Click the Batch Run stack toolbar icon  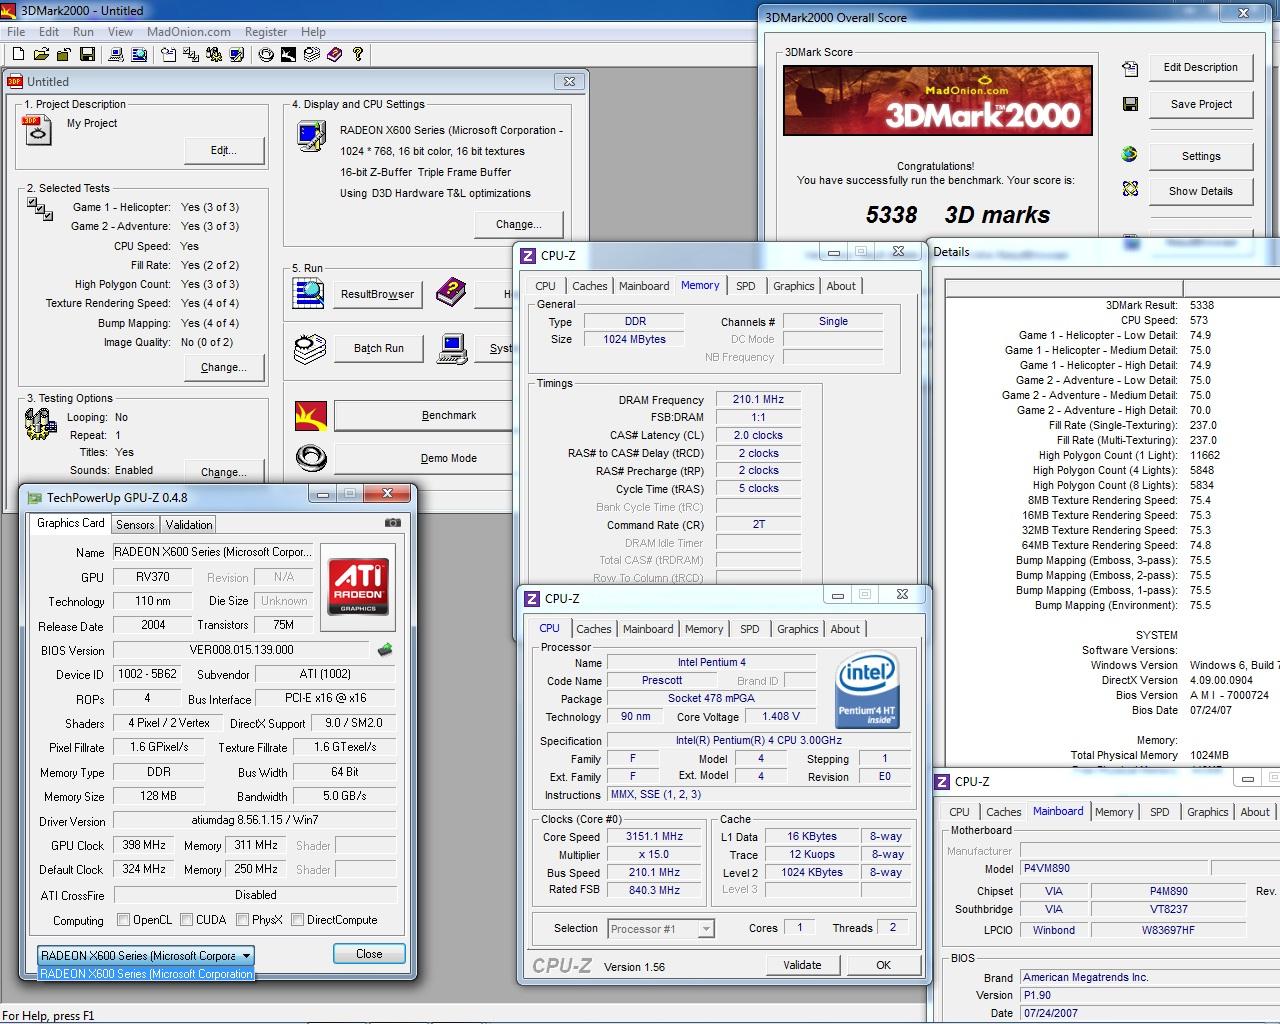(311, 54)
